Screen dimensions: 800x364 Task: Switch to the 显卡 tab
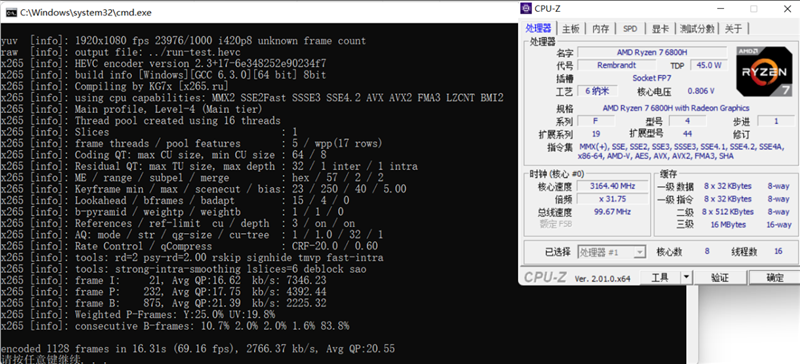click(660, 29)
